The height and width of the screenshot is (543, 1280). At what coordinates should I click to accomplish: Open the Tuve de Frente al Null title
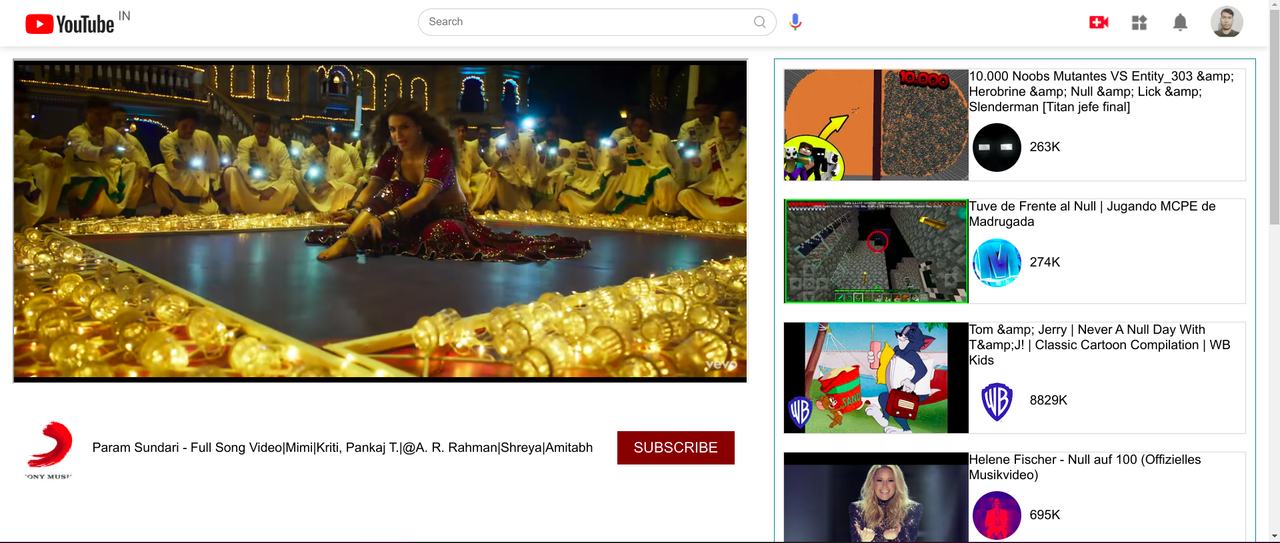tap(1092, 214)
